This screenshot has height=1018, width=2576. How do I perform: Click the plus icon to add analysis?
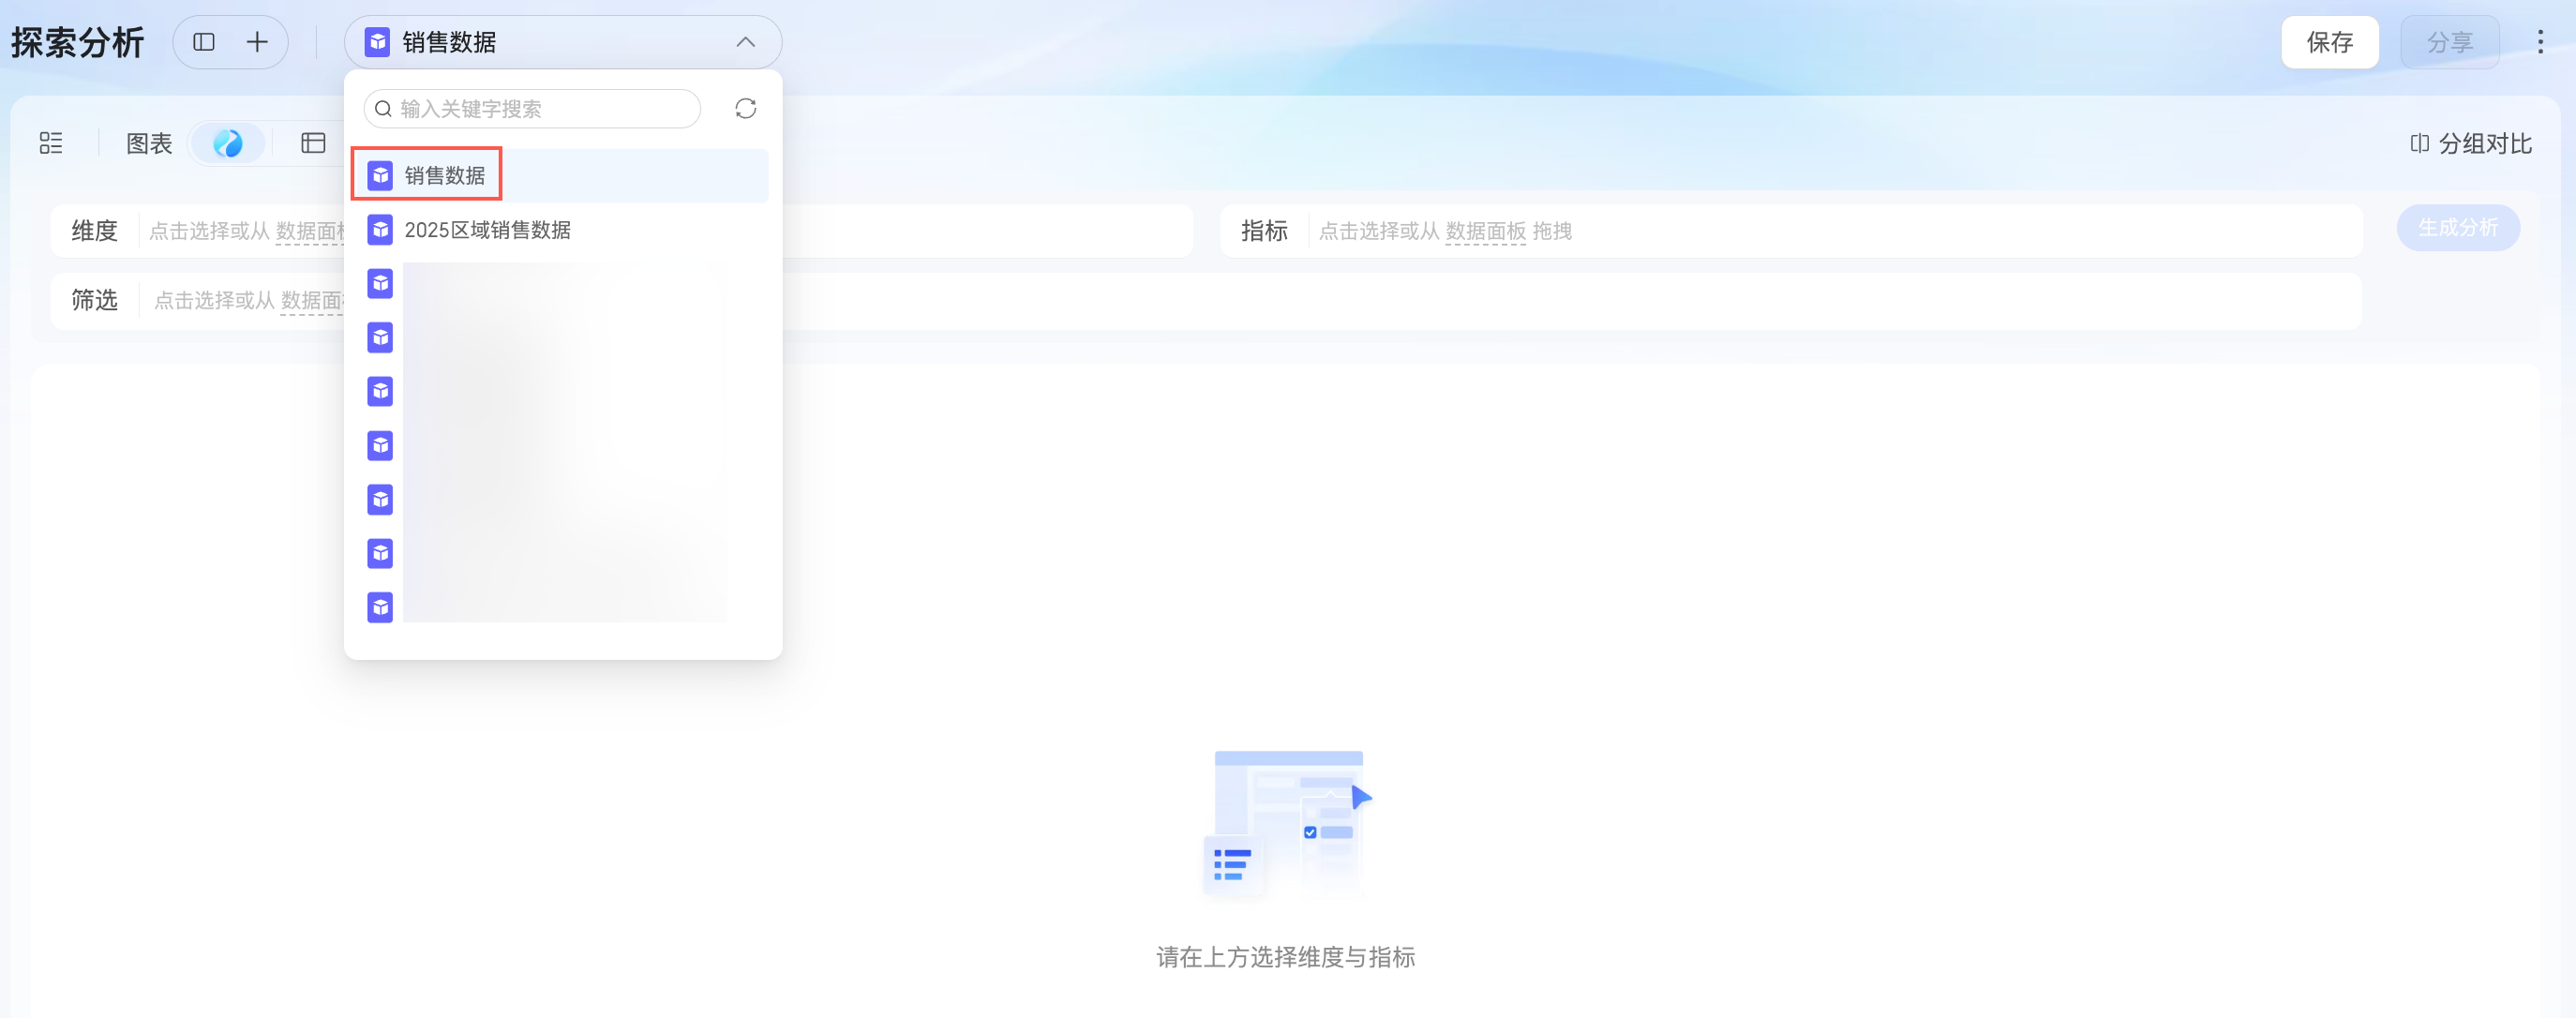pos(257,42)
